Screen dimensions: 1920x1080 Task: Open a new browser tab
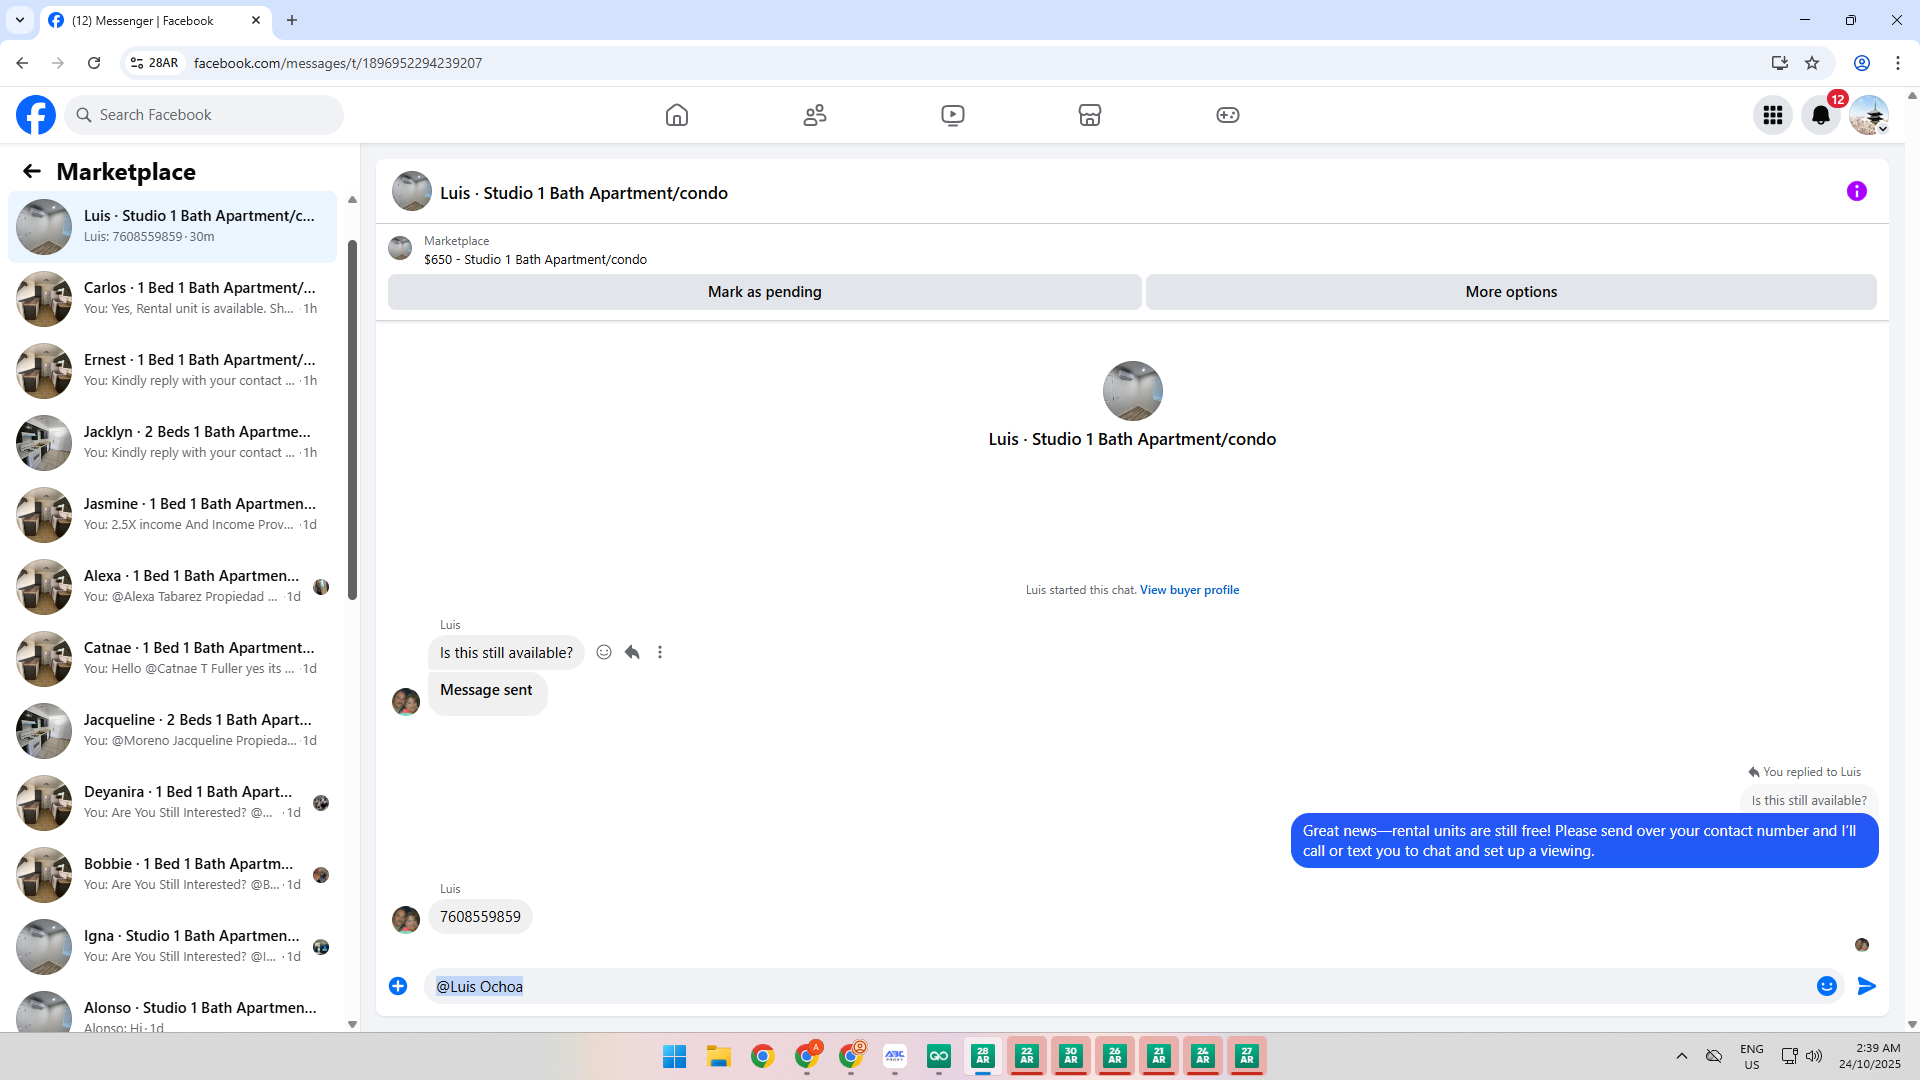pyautogui.click(x=292, y=20)
